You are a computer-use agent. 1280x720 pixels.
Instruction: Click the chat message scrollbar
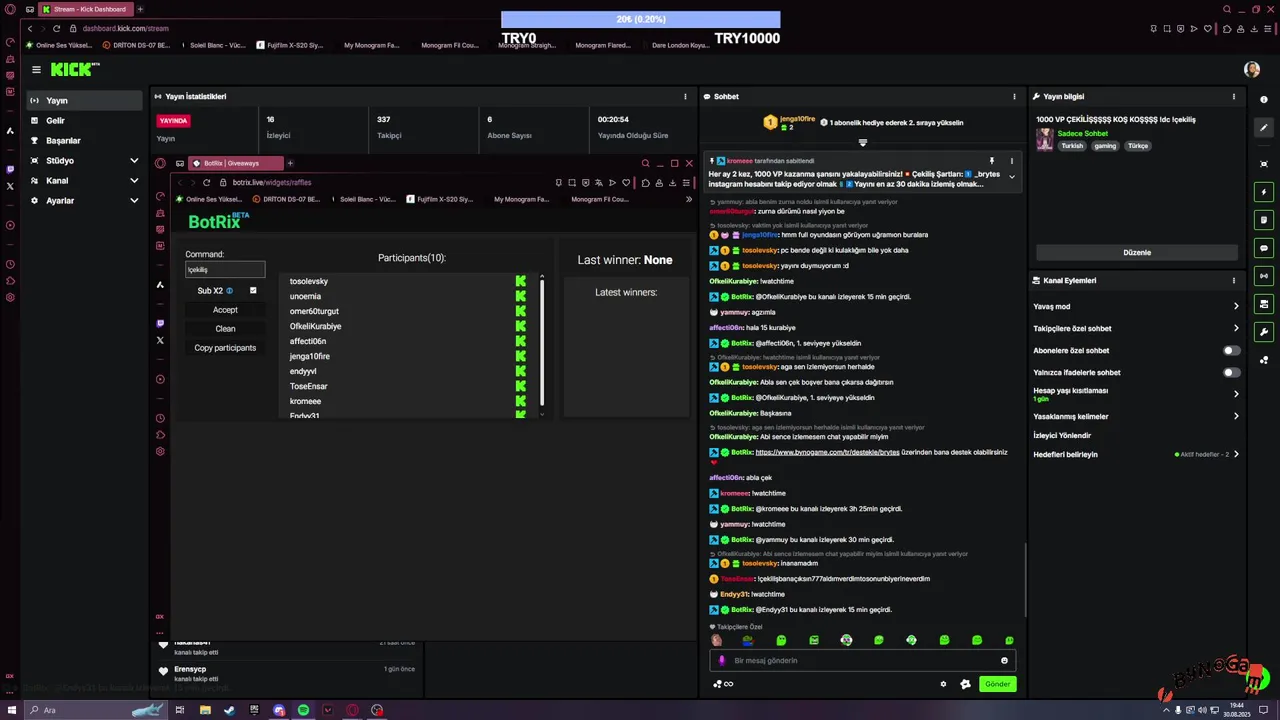click(1025, 580)
